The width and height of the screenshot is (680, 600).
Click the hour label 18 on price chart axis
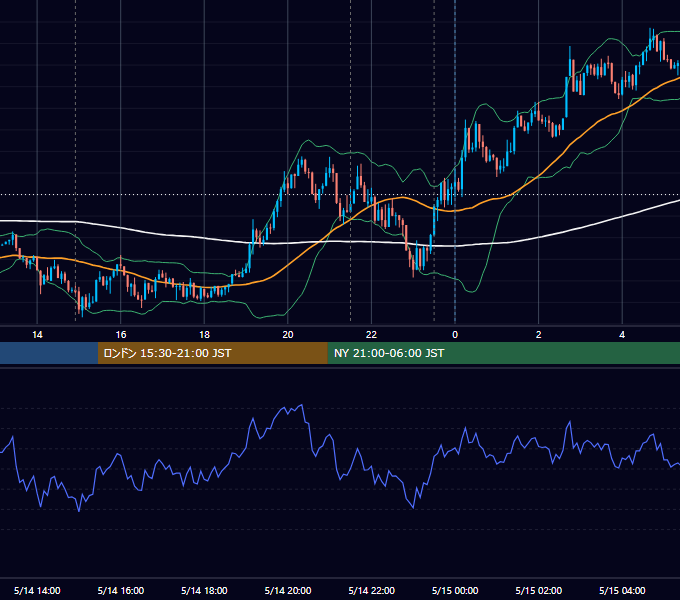(204, 335)
